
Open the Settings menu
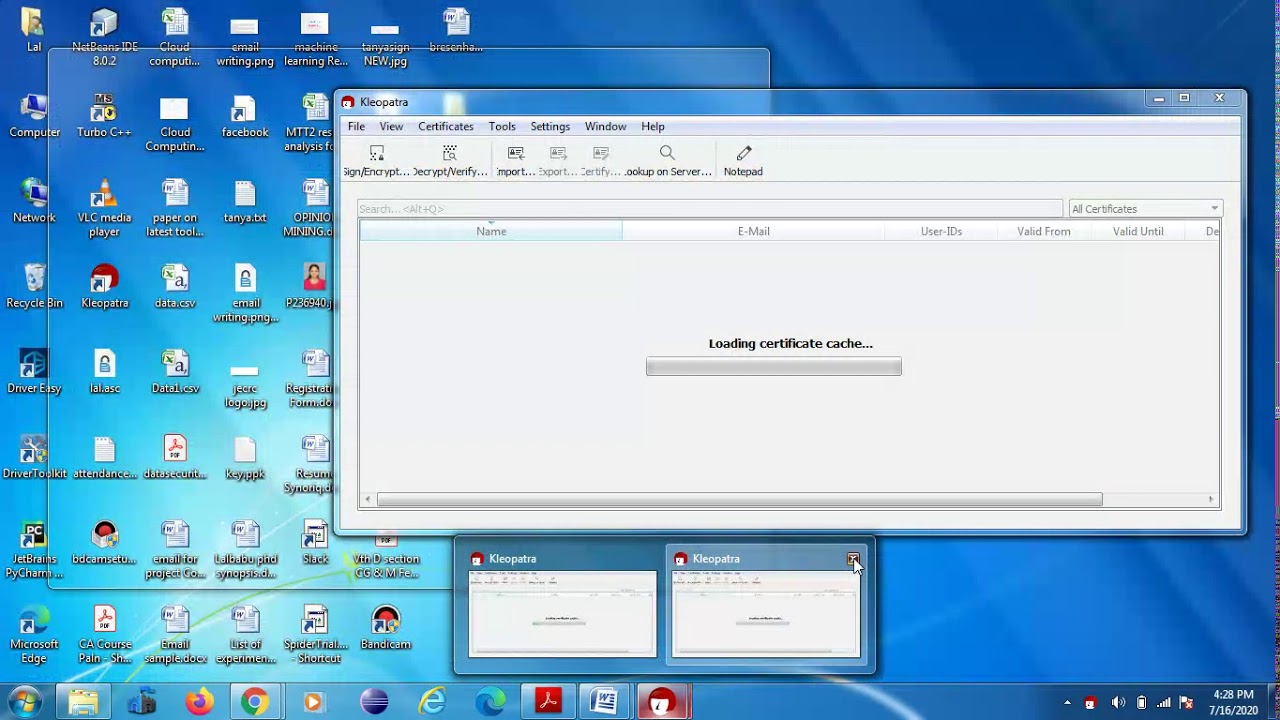pyautogui.click(x=550, y=127)
